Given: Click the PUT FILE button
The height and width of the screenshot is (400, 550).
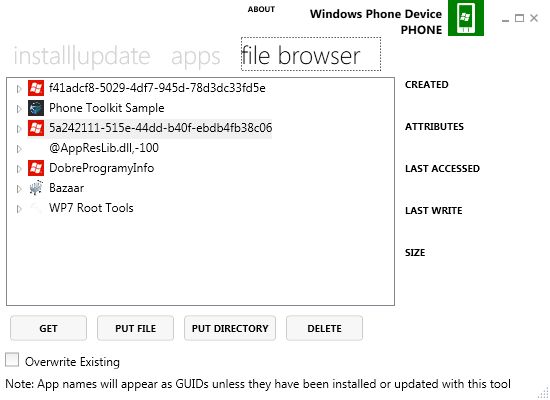Looking at the screenshot, I should click(x=135, y=328).
